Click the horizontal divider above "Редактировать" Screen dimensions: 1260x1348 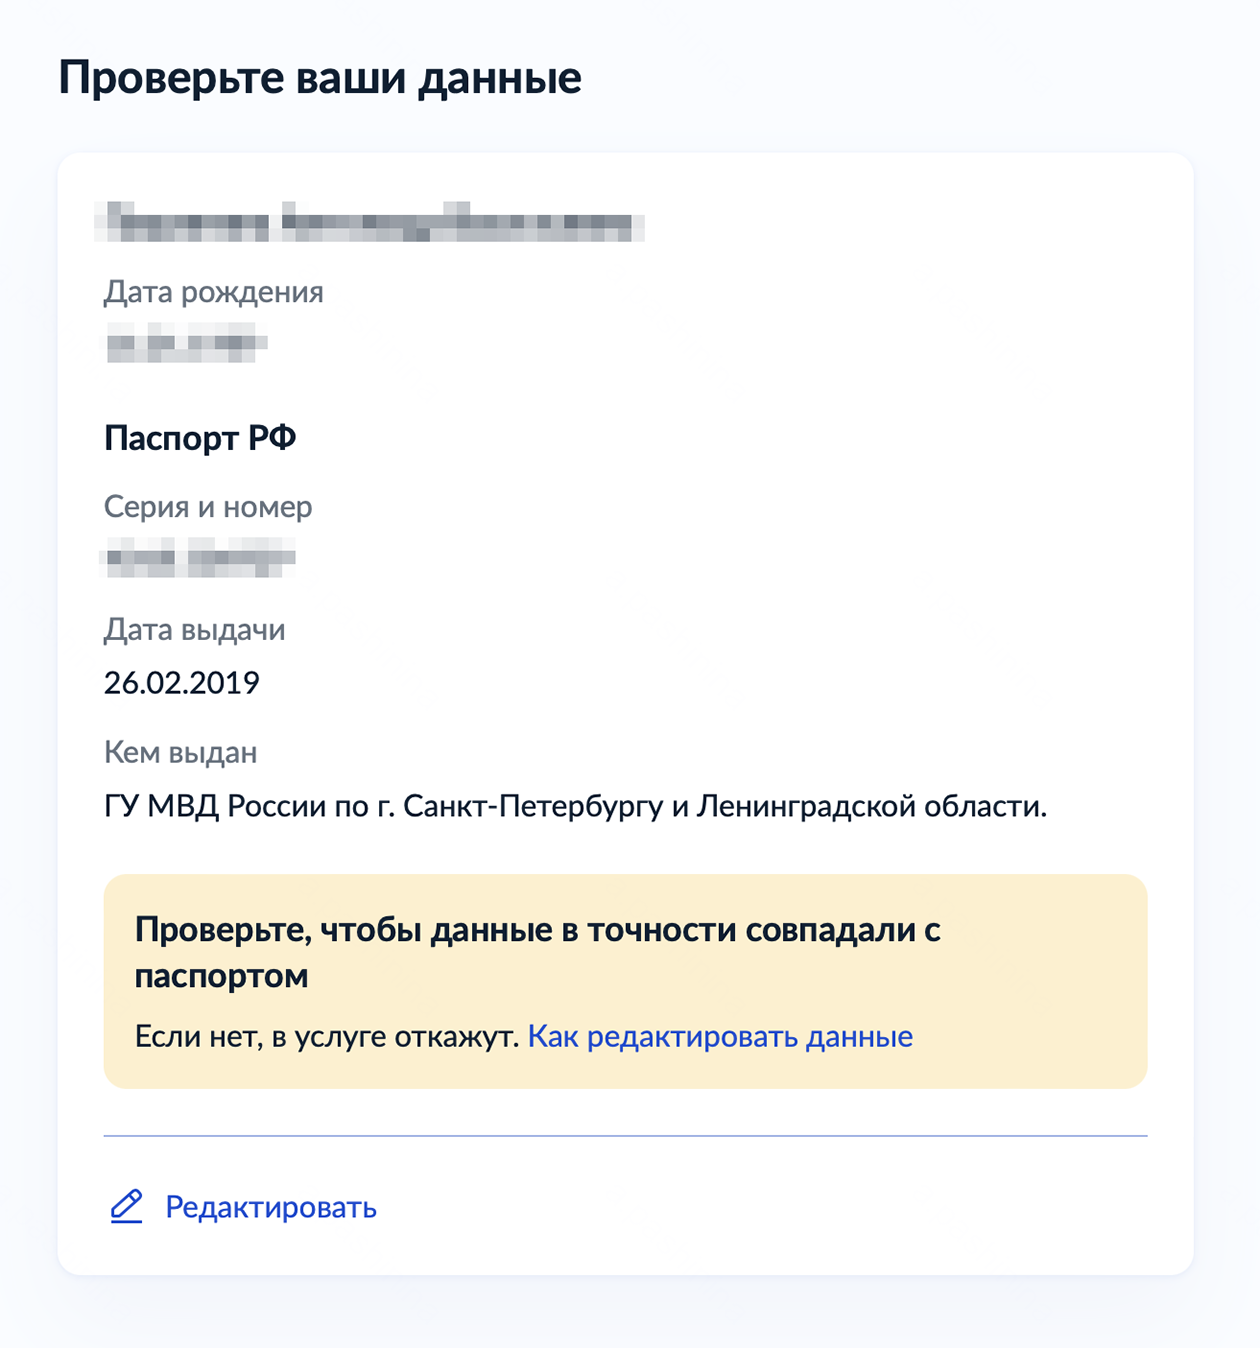coord(625,1136)
